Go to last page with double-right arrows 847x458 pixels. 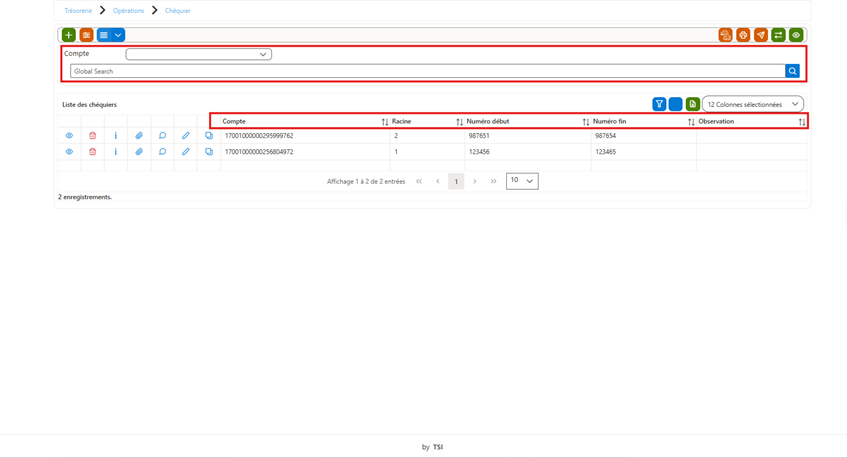click(x=493, y=181)
